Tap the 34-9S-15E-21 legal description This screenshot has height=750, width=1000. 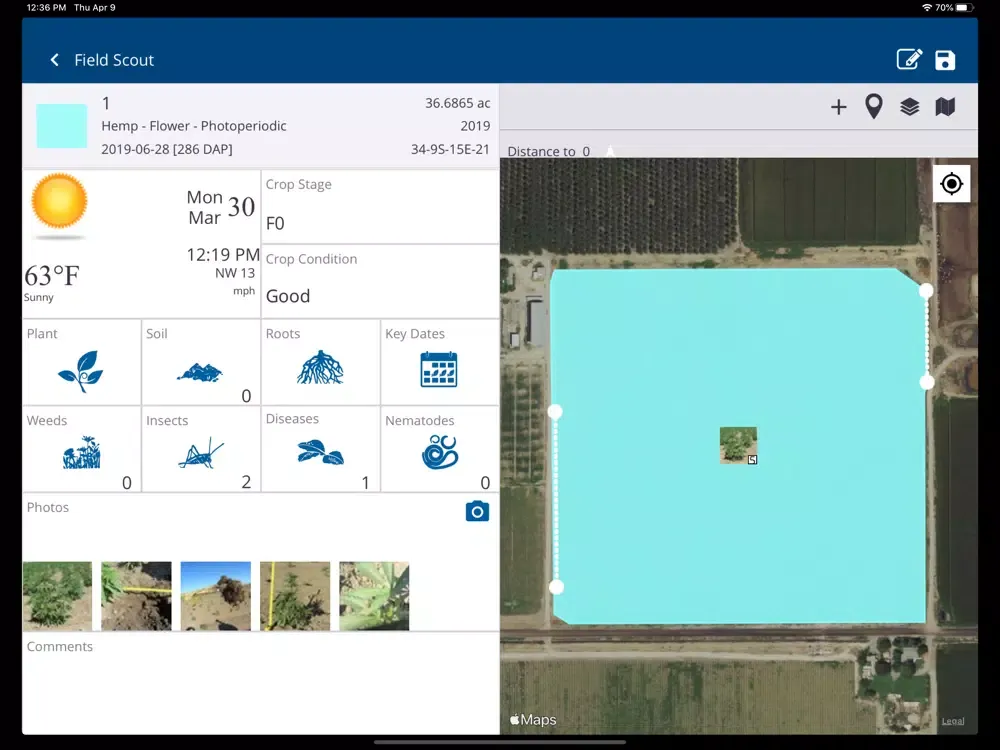pos(450,149)
